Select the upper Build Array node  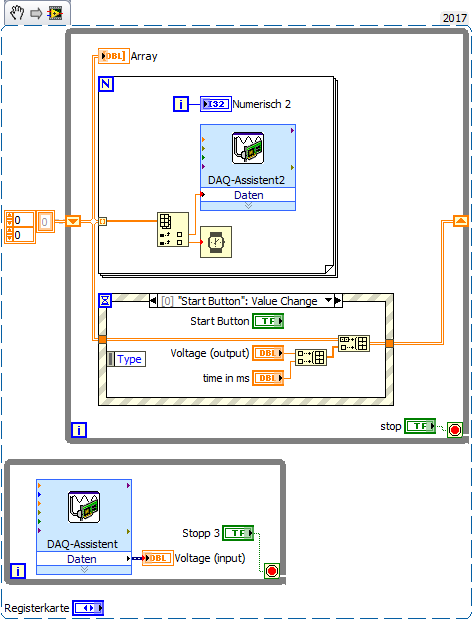(x=354, y=343)
